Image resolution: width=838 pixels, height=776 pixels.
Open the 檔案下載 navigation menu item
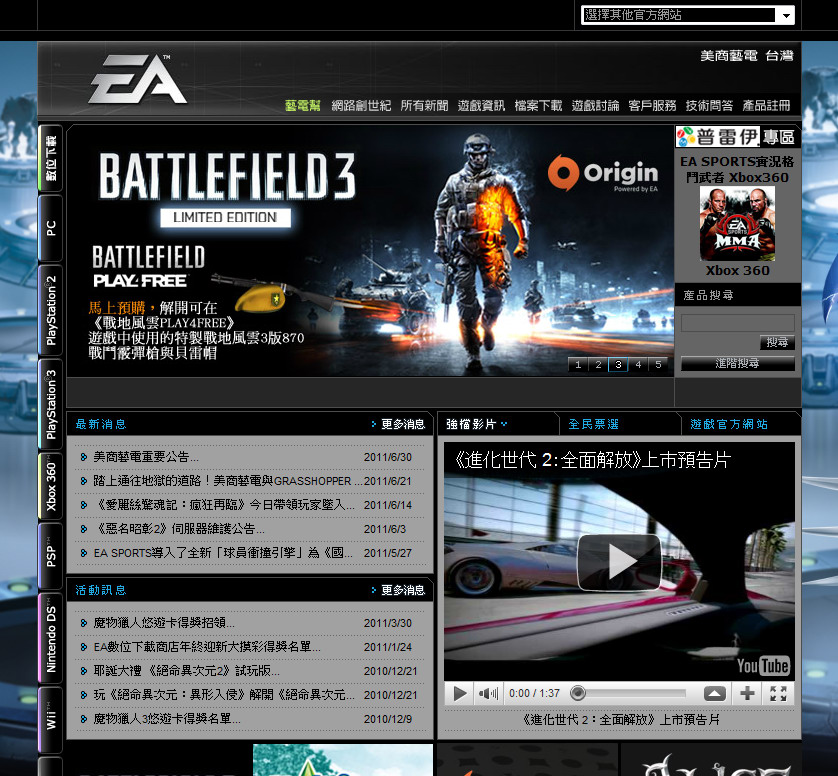[x=538, y=105]
